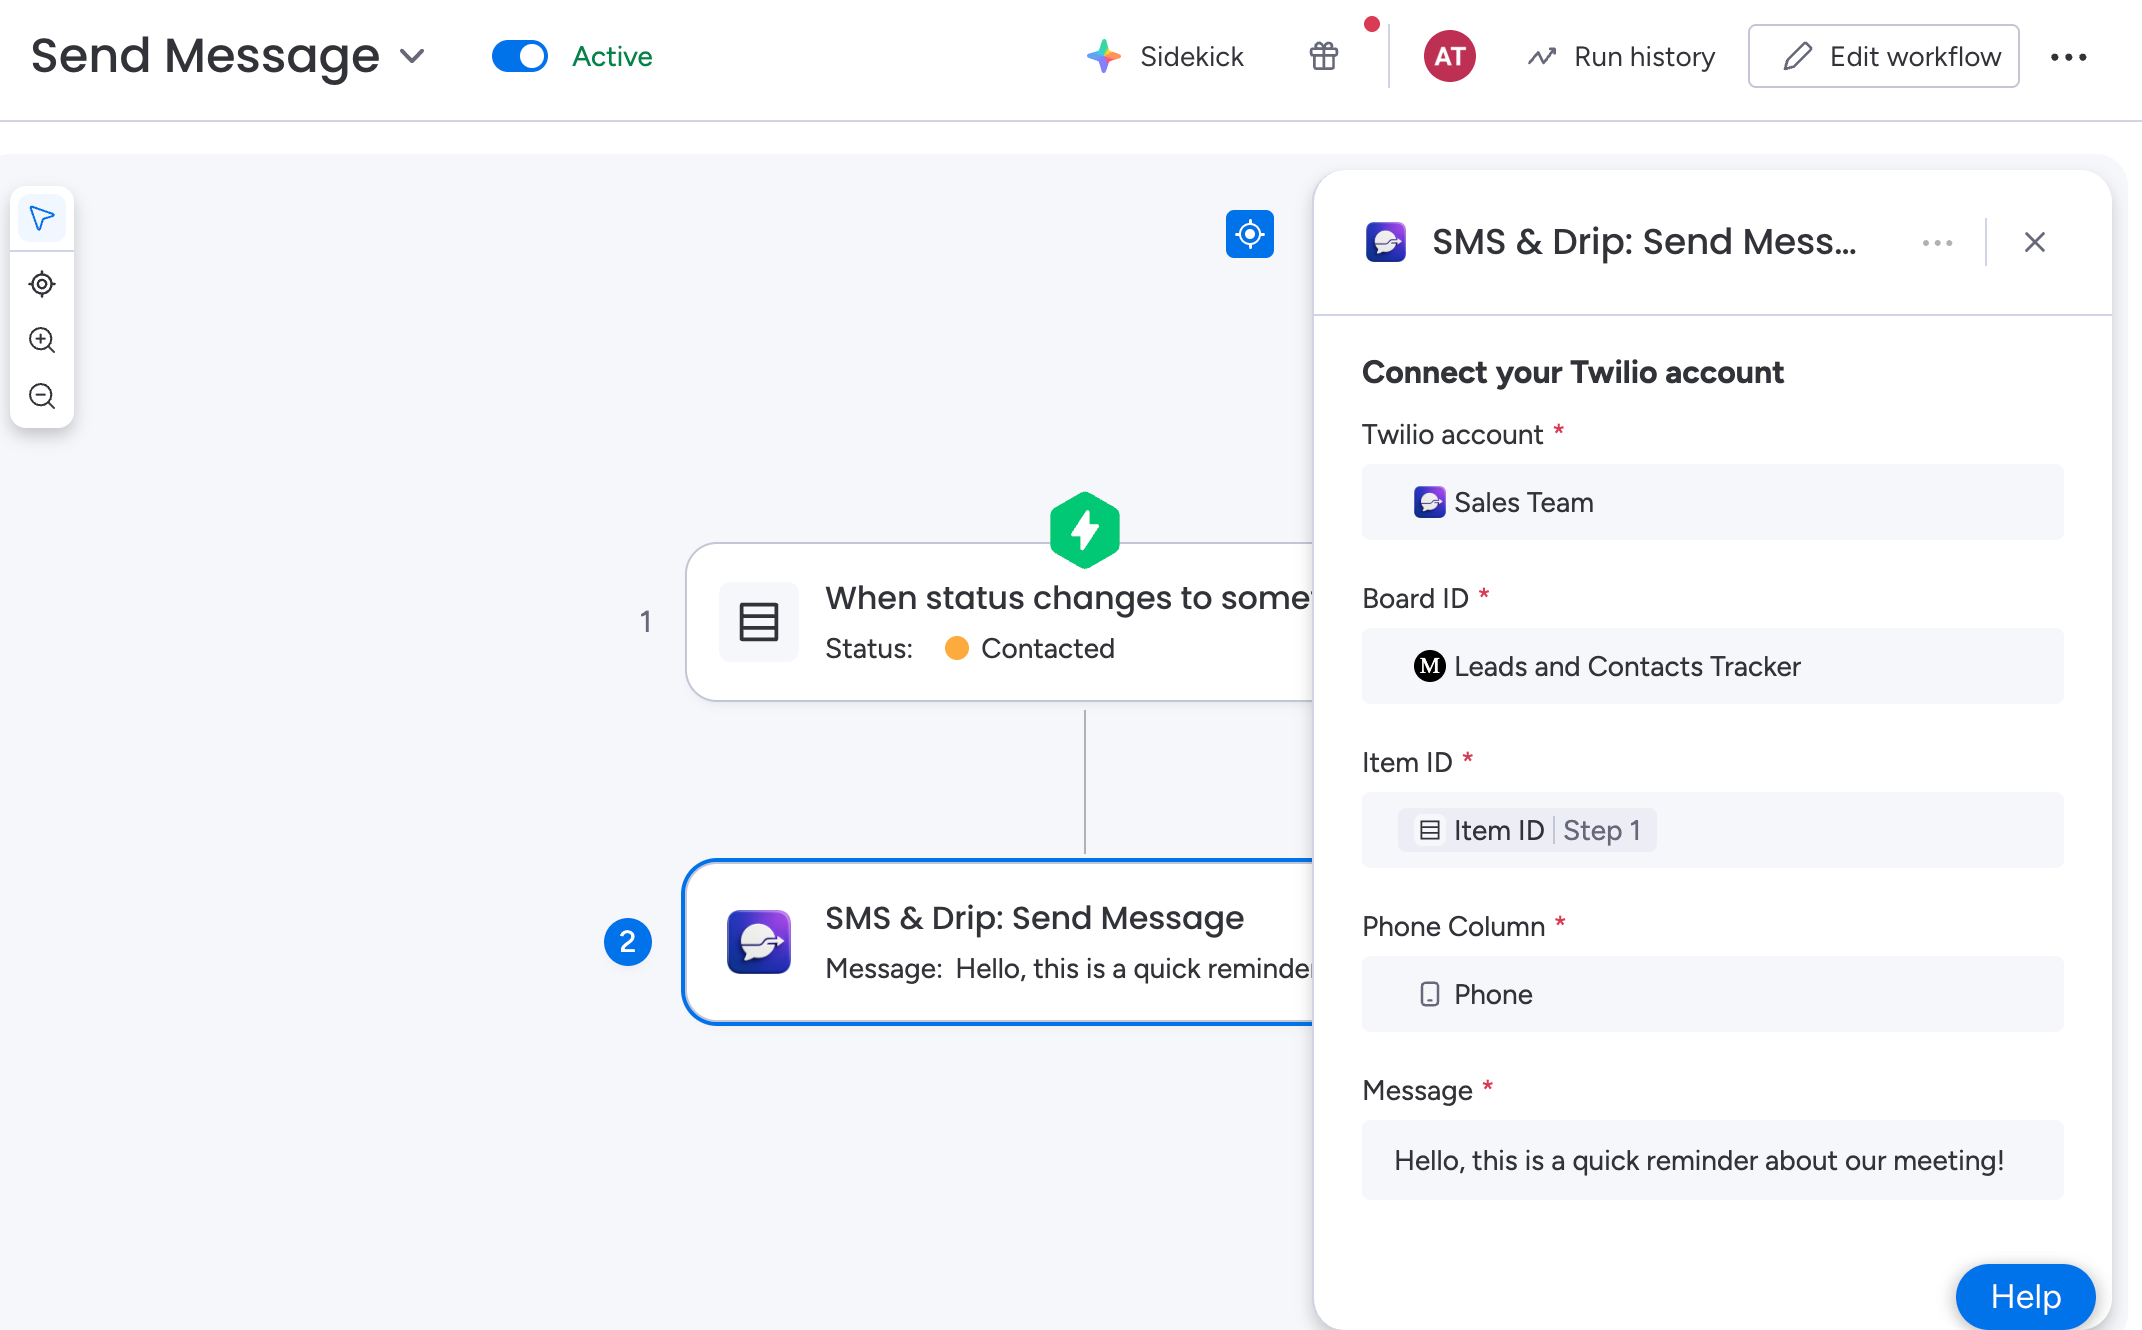Click the green lightning trigger badge
2142x1330 pixels.
click(x=1085, y=530)
